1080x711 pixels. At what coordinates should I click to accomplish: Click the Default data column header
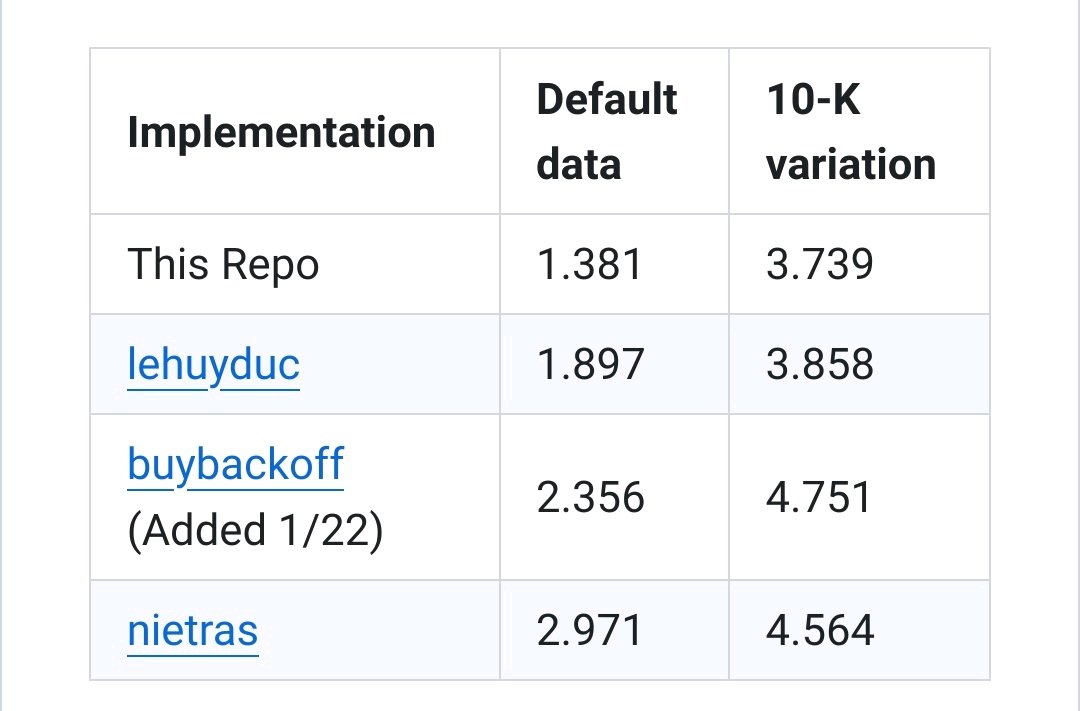pos(606,132)
